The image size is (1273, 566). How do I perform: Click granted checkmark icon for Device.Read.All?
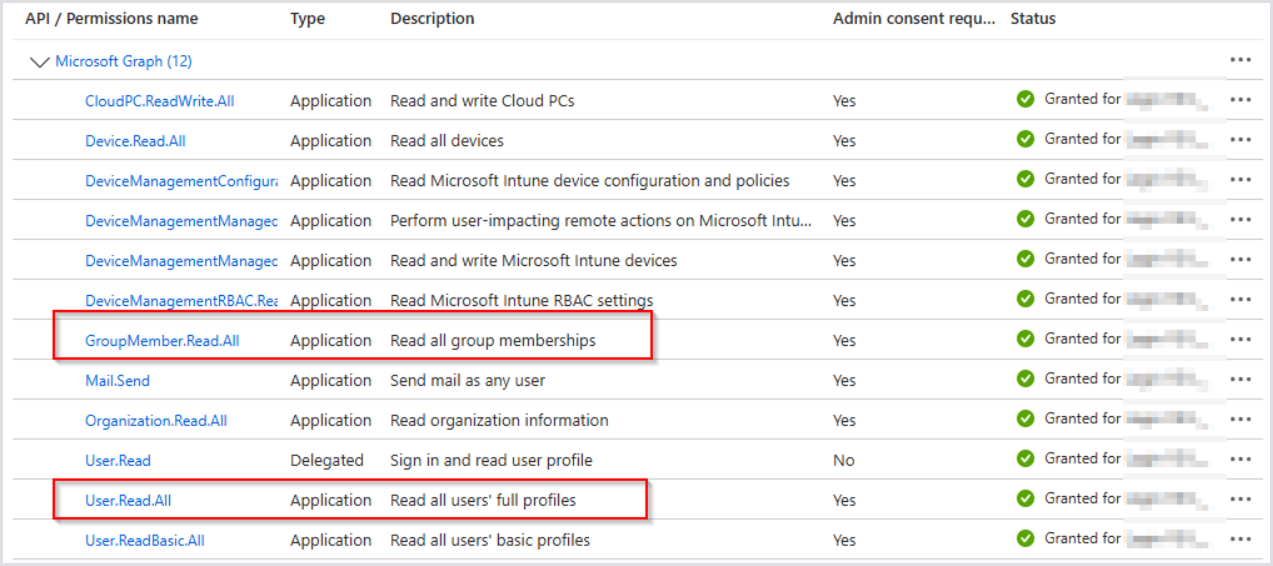[x=1025, y=139]
